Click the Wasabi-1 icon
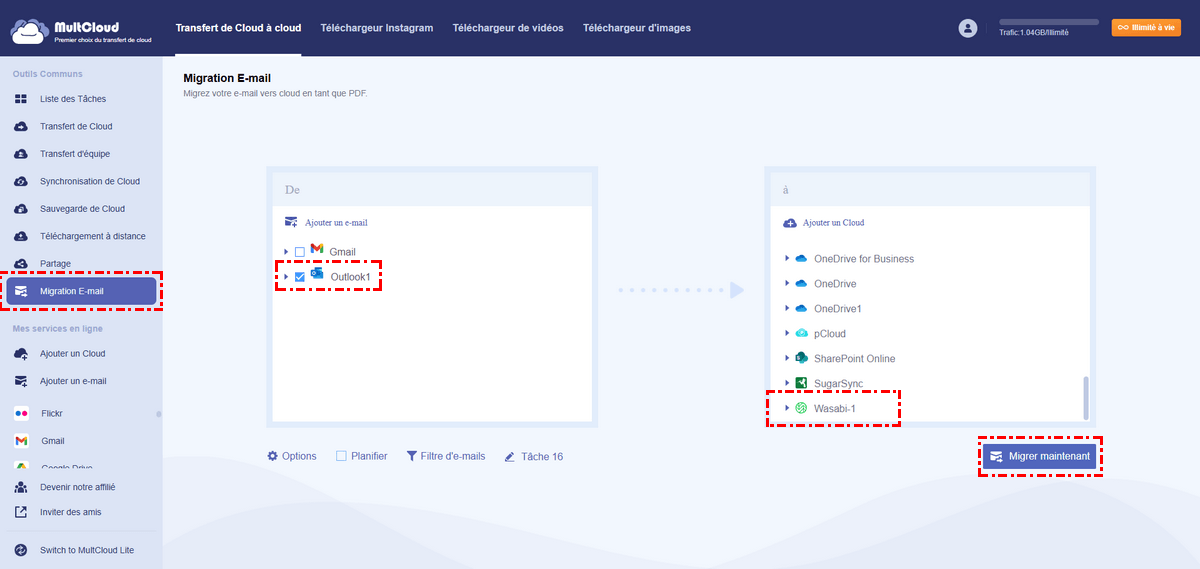This screenshot has height=569, width=1200. (801, 408)
